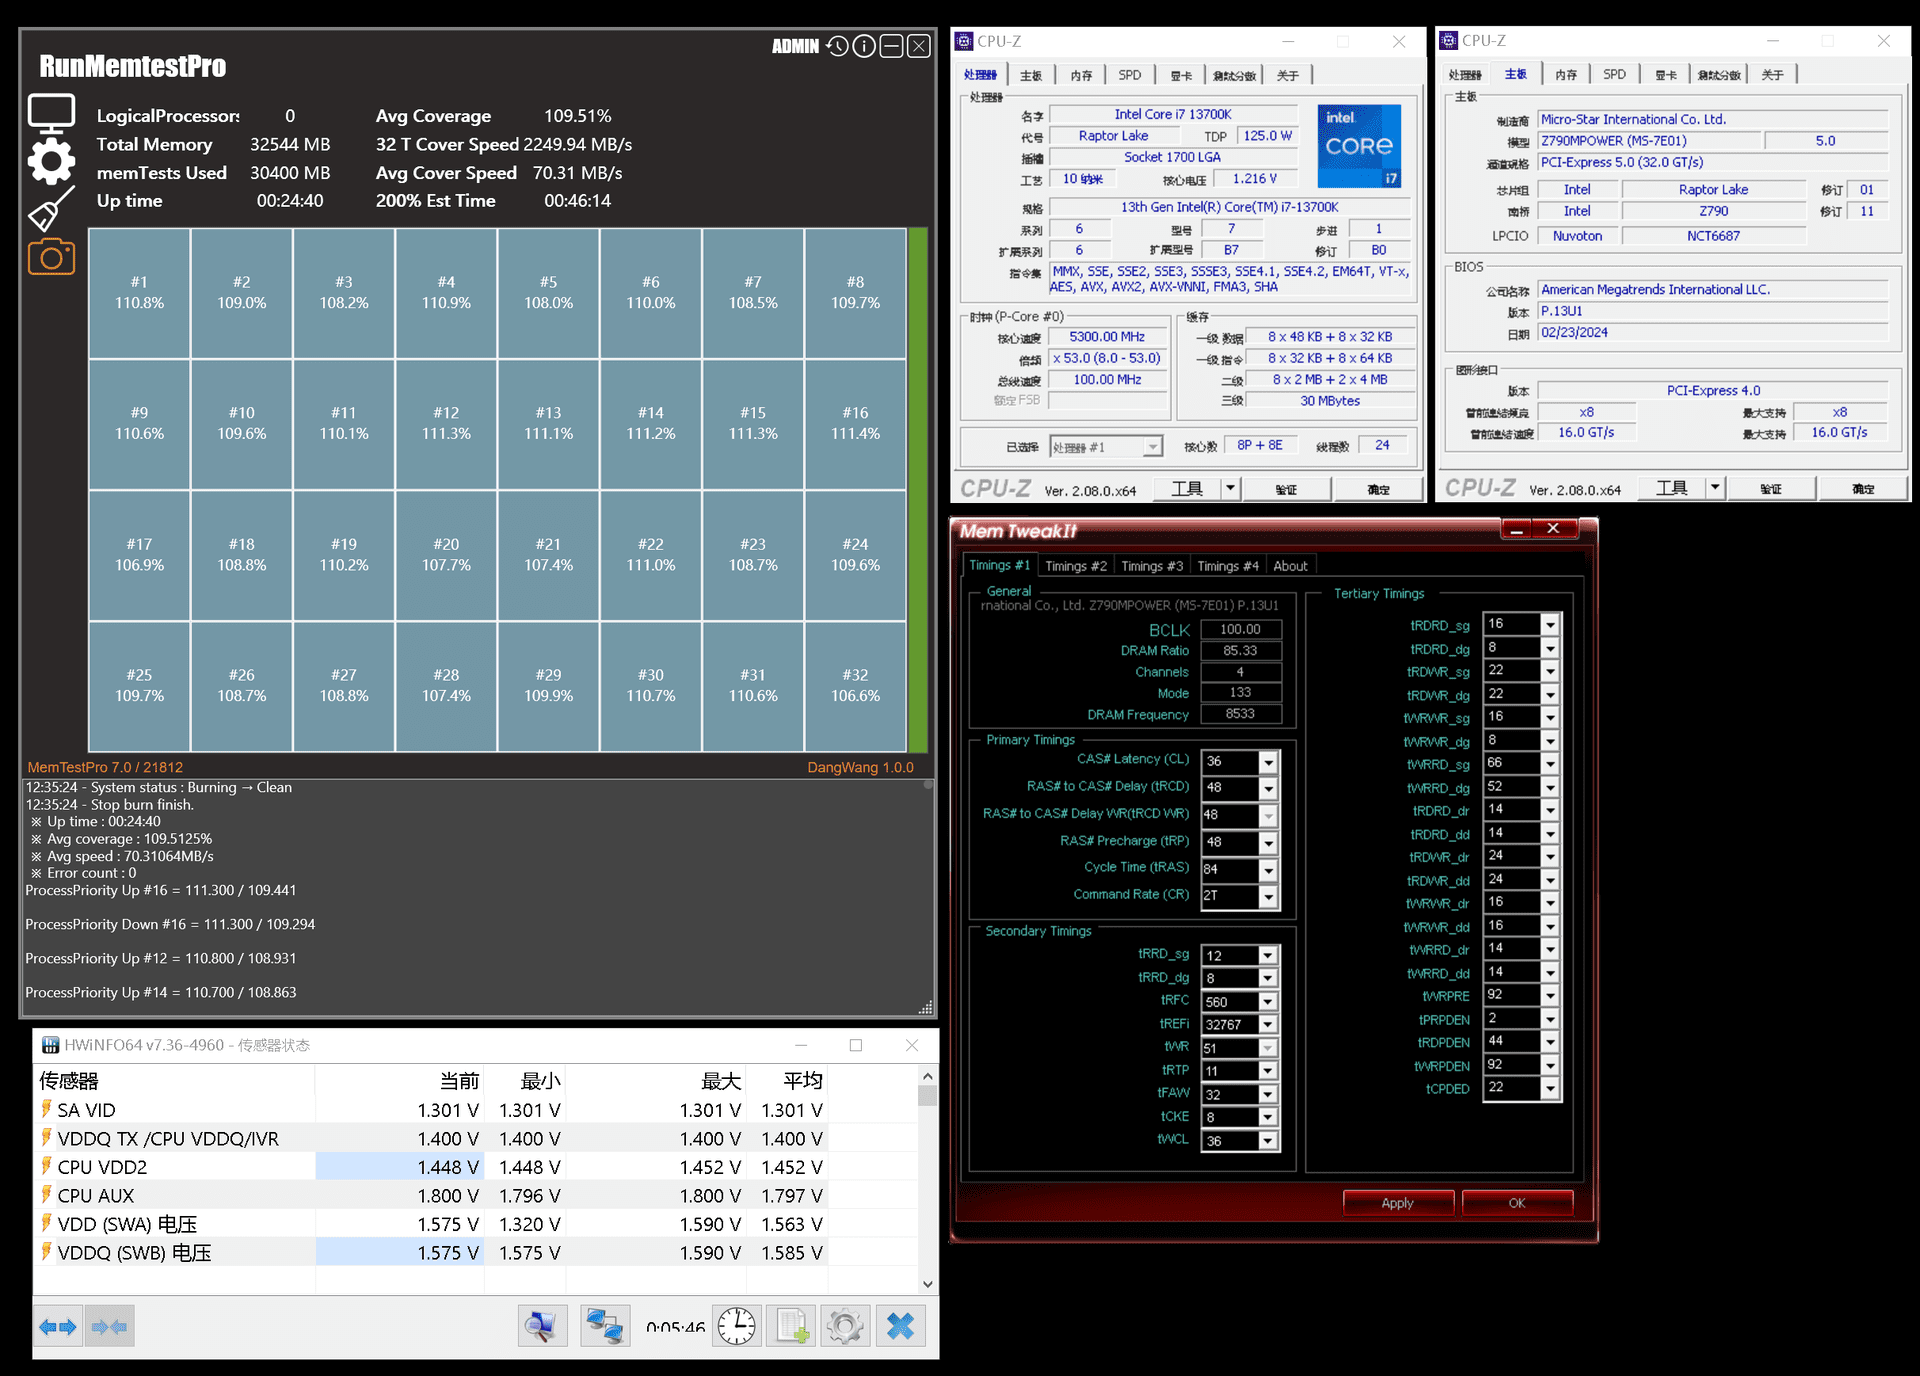This screenshot has height=1376, width=1920.
Task: Click the cleaning brush icon in RunMemtestPro
Action: point(51,209)
